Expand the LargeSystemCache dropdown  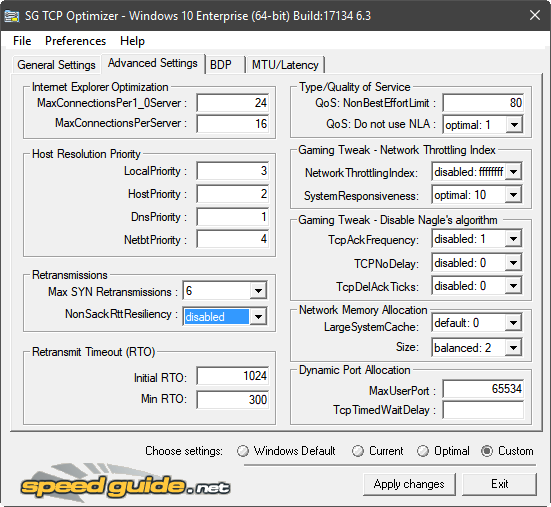(x=513, y=323)
